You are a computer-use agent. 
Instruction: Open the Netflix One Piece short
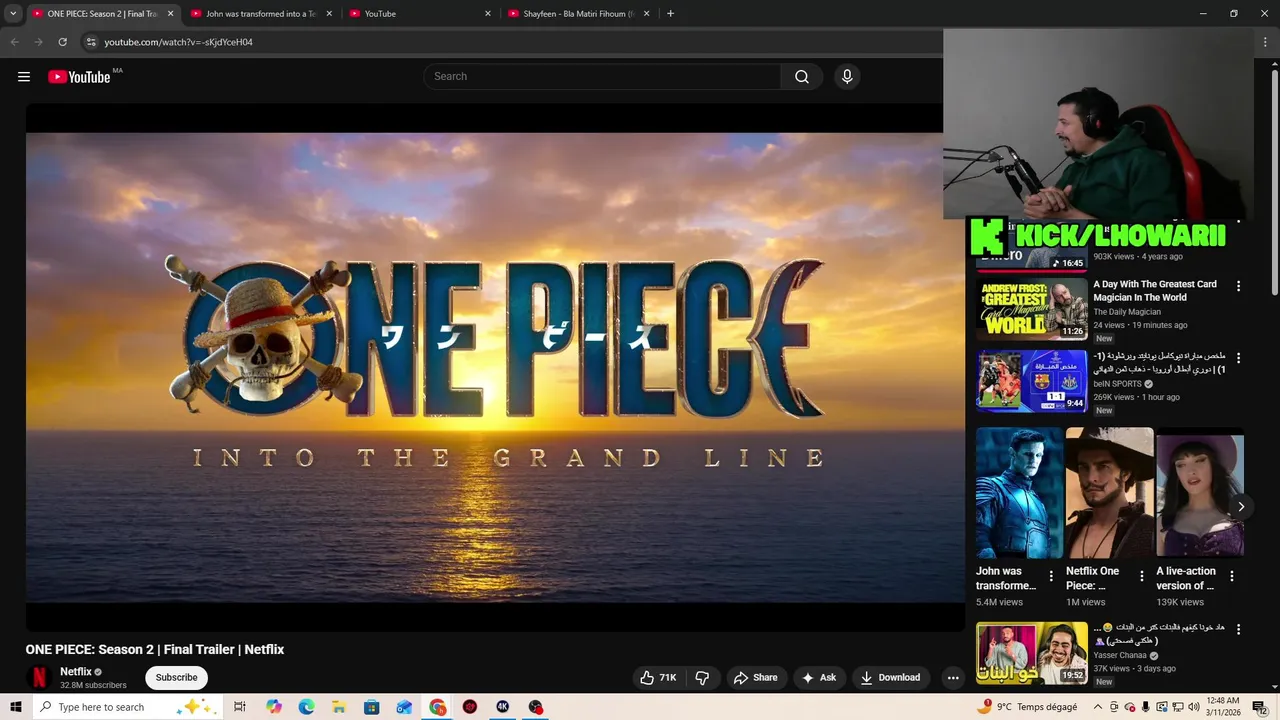pyautogui.click(x=1110, y=493)
